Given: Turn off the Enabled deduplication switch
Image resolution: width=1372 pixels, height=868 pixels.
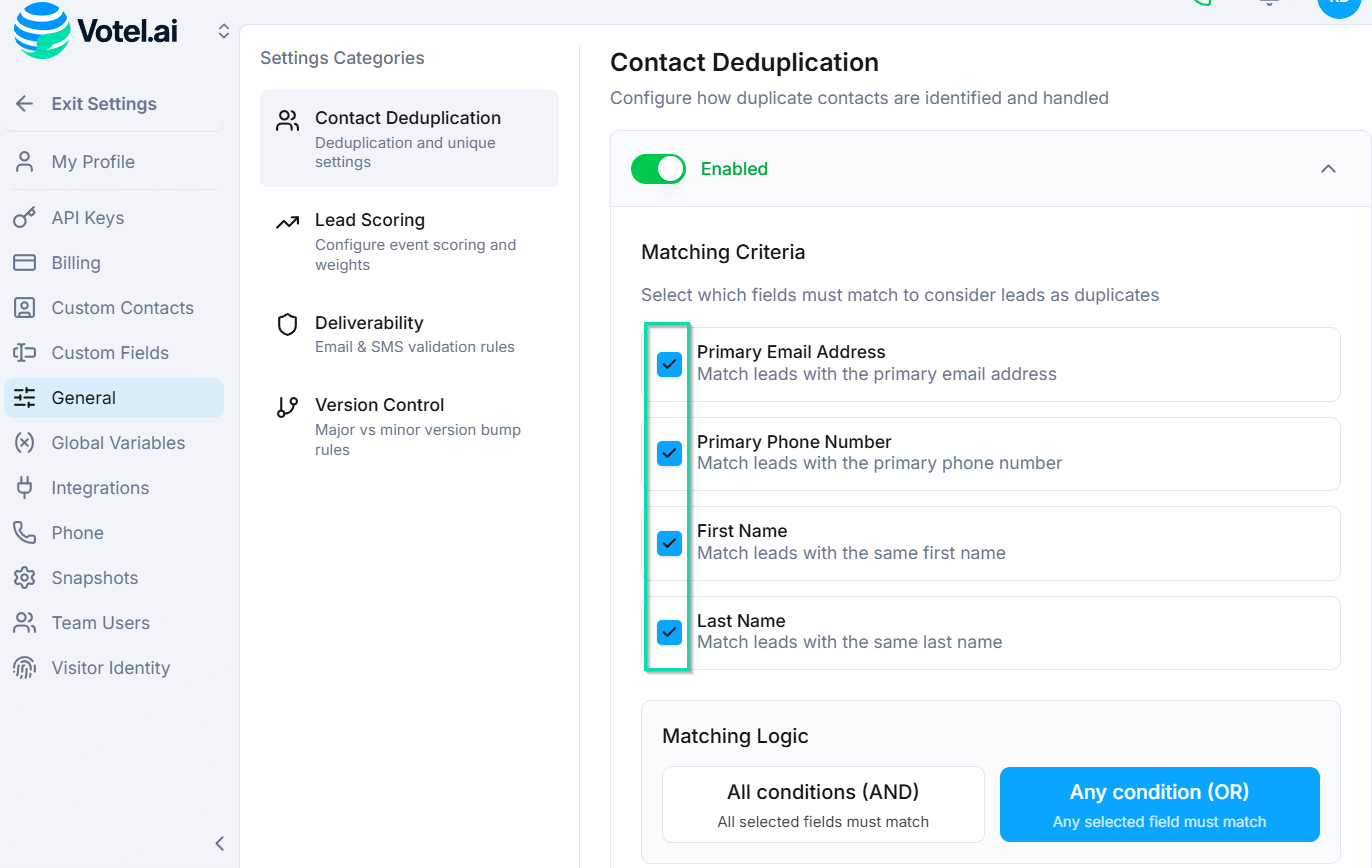Looking at the screenshot, I should 658,169.
